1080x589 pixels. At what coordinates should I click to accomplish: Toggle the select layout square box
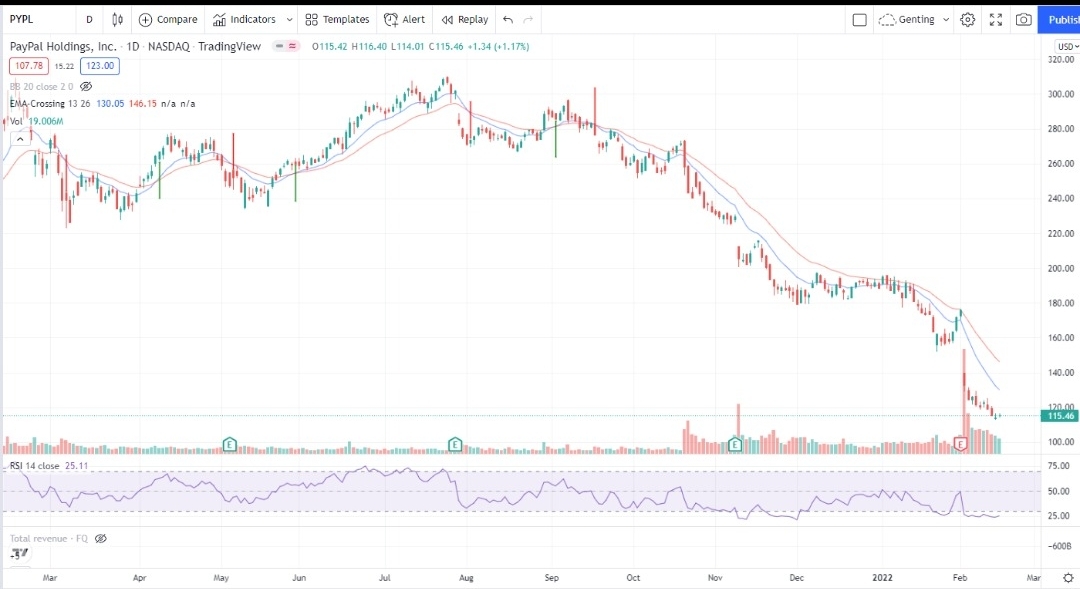pyautogui.click(x=859, y=19)
